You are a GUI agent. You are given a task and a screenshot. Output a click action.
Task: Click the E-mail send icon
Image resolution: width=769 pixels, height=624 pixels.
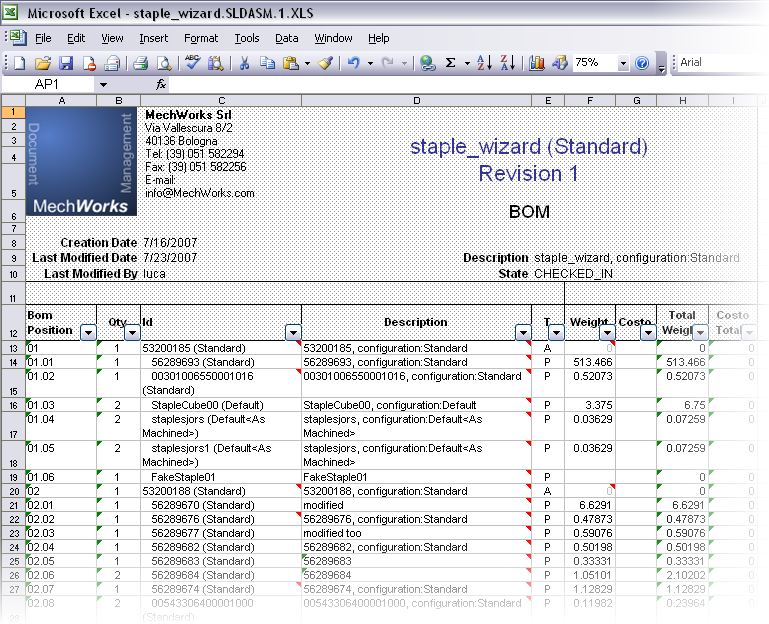(113, 63)
